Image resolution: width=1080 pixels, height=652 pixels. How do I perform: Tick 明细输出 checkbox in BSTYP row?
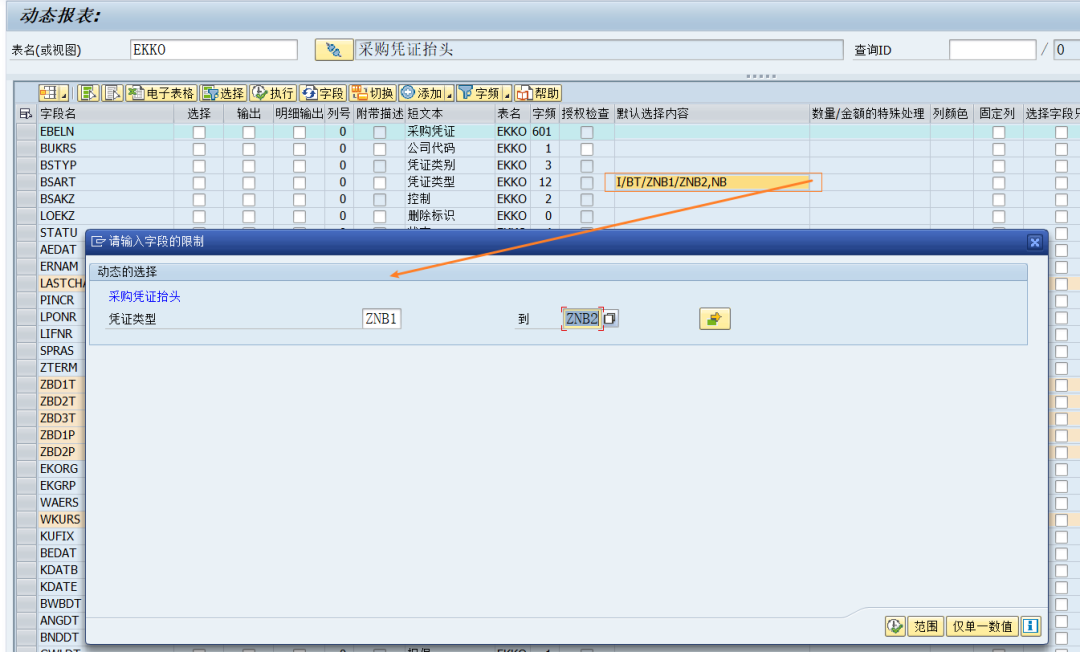coord(299,165)
